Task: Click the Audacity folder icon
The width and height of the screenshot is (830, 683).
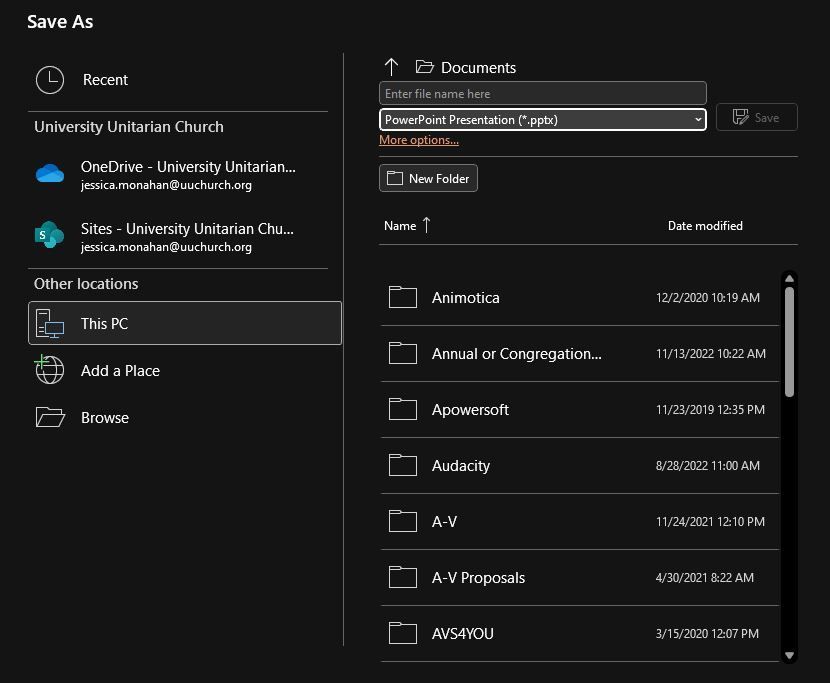Action: pyautogui.click(x=402, y=465)
